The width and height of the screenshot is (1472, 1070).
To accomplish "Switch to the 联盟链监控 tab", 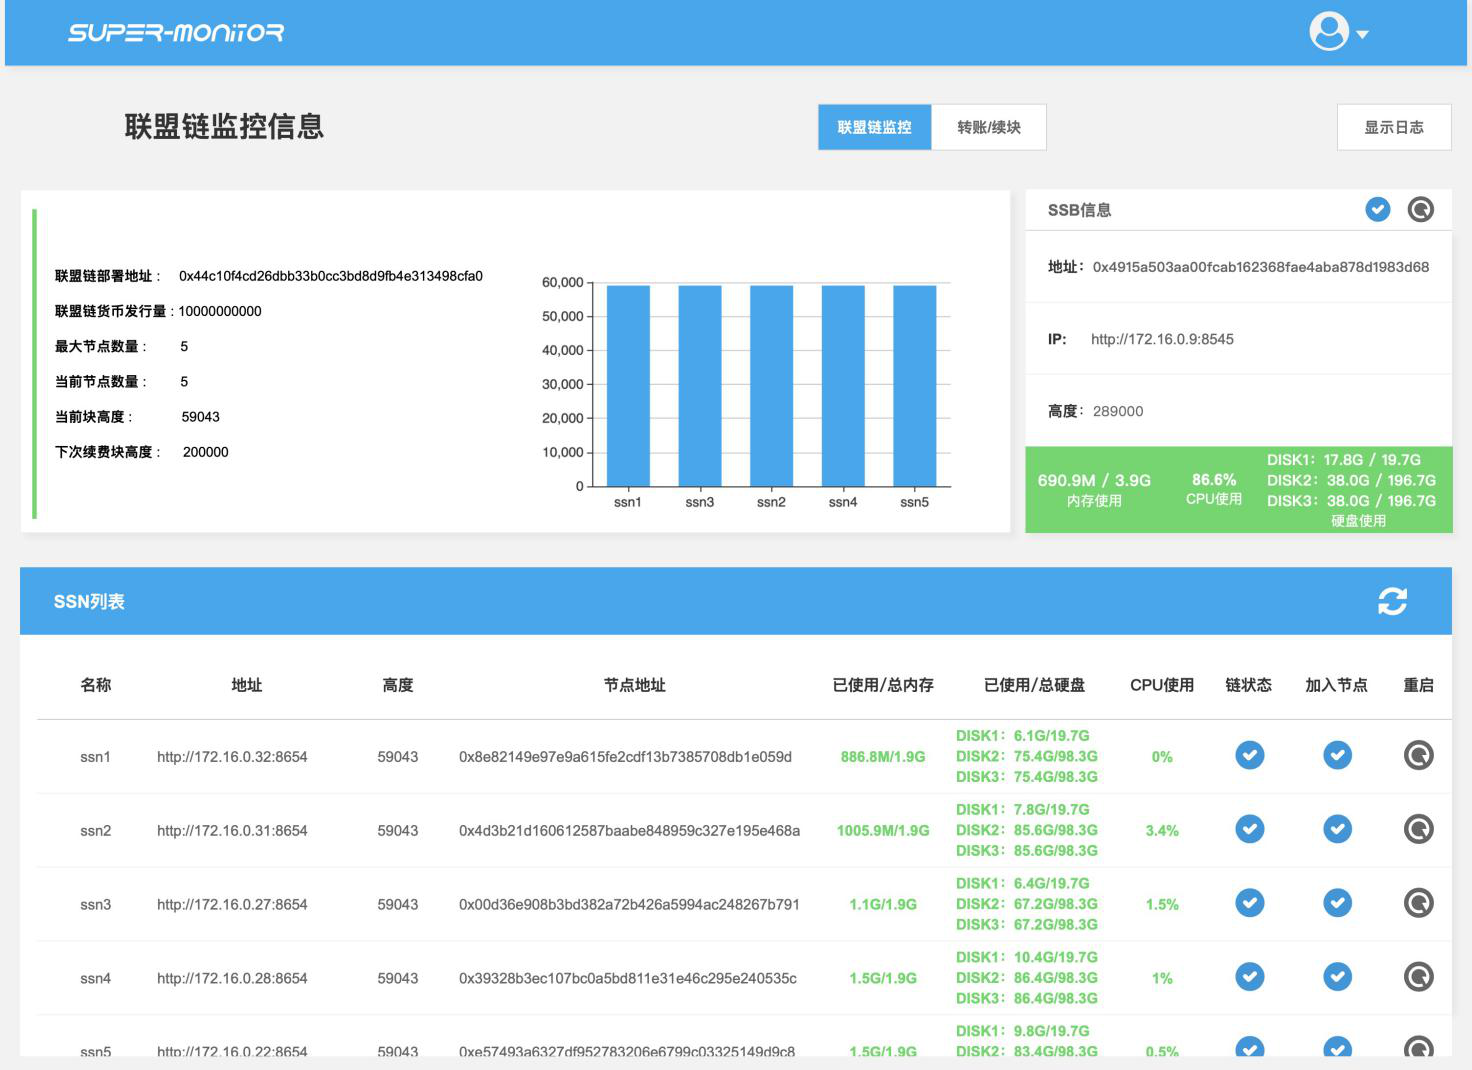I will pyautogui.click(x=874, y=127).
